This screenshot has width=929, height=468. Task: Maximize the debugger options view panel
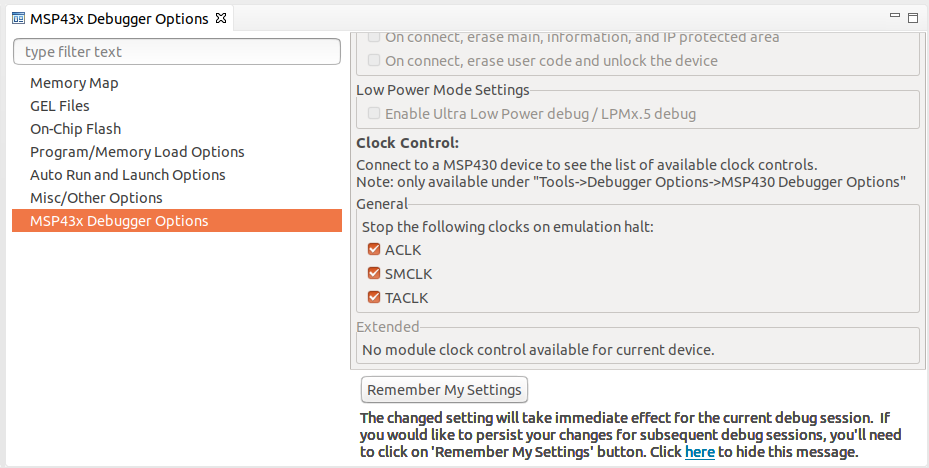click(912, 17)
